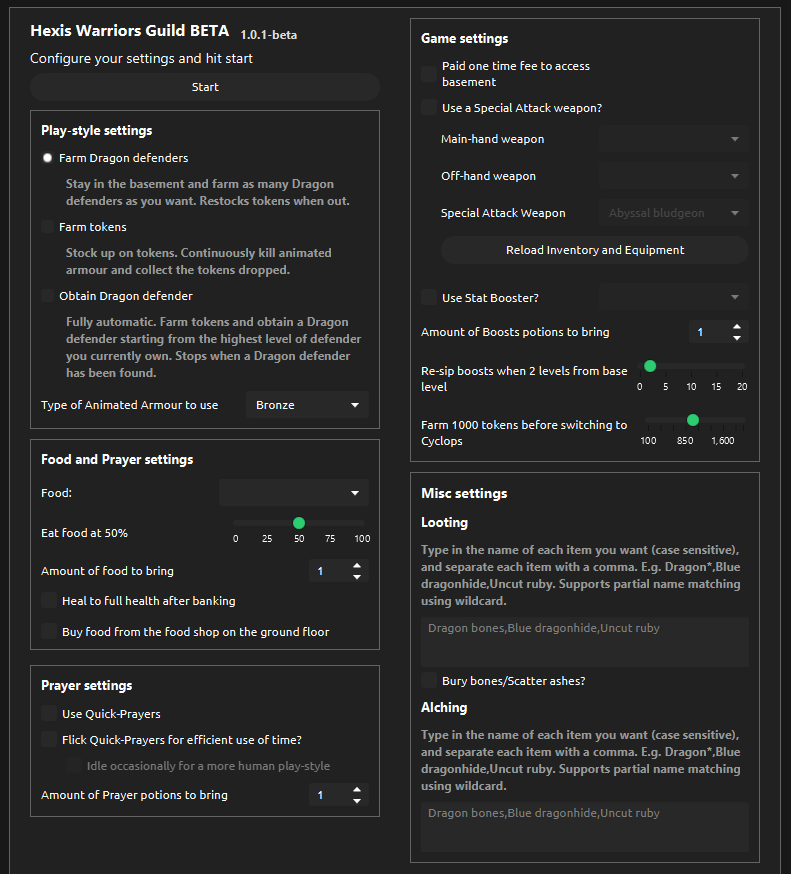Viewport: 791px width, 874px height.
Task: Open the Main-hand weapon dropdown
Action: 674,139
